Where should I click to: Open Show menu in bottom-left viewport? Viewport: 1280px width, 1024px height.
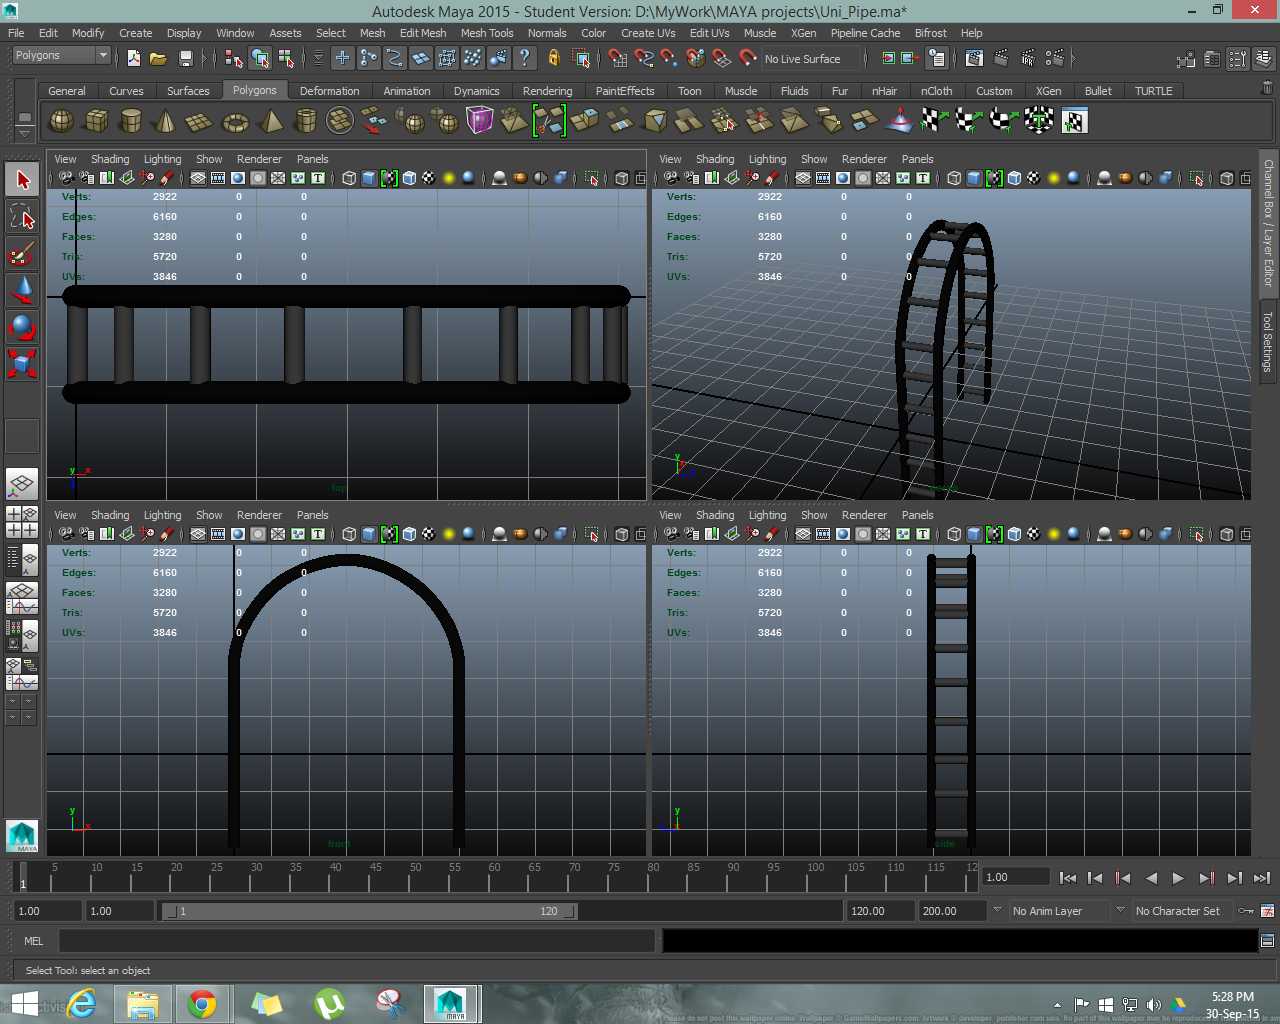[209, 515]
